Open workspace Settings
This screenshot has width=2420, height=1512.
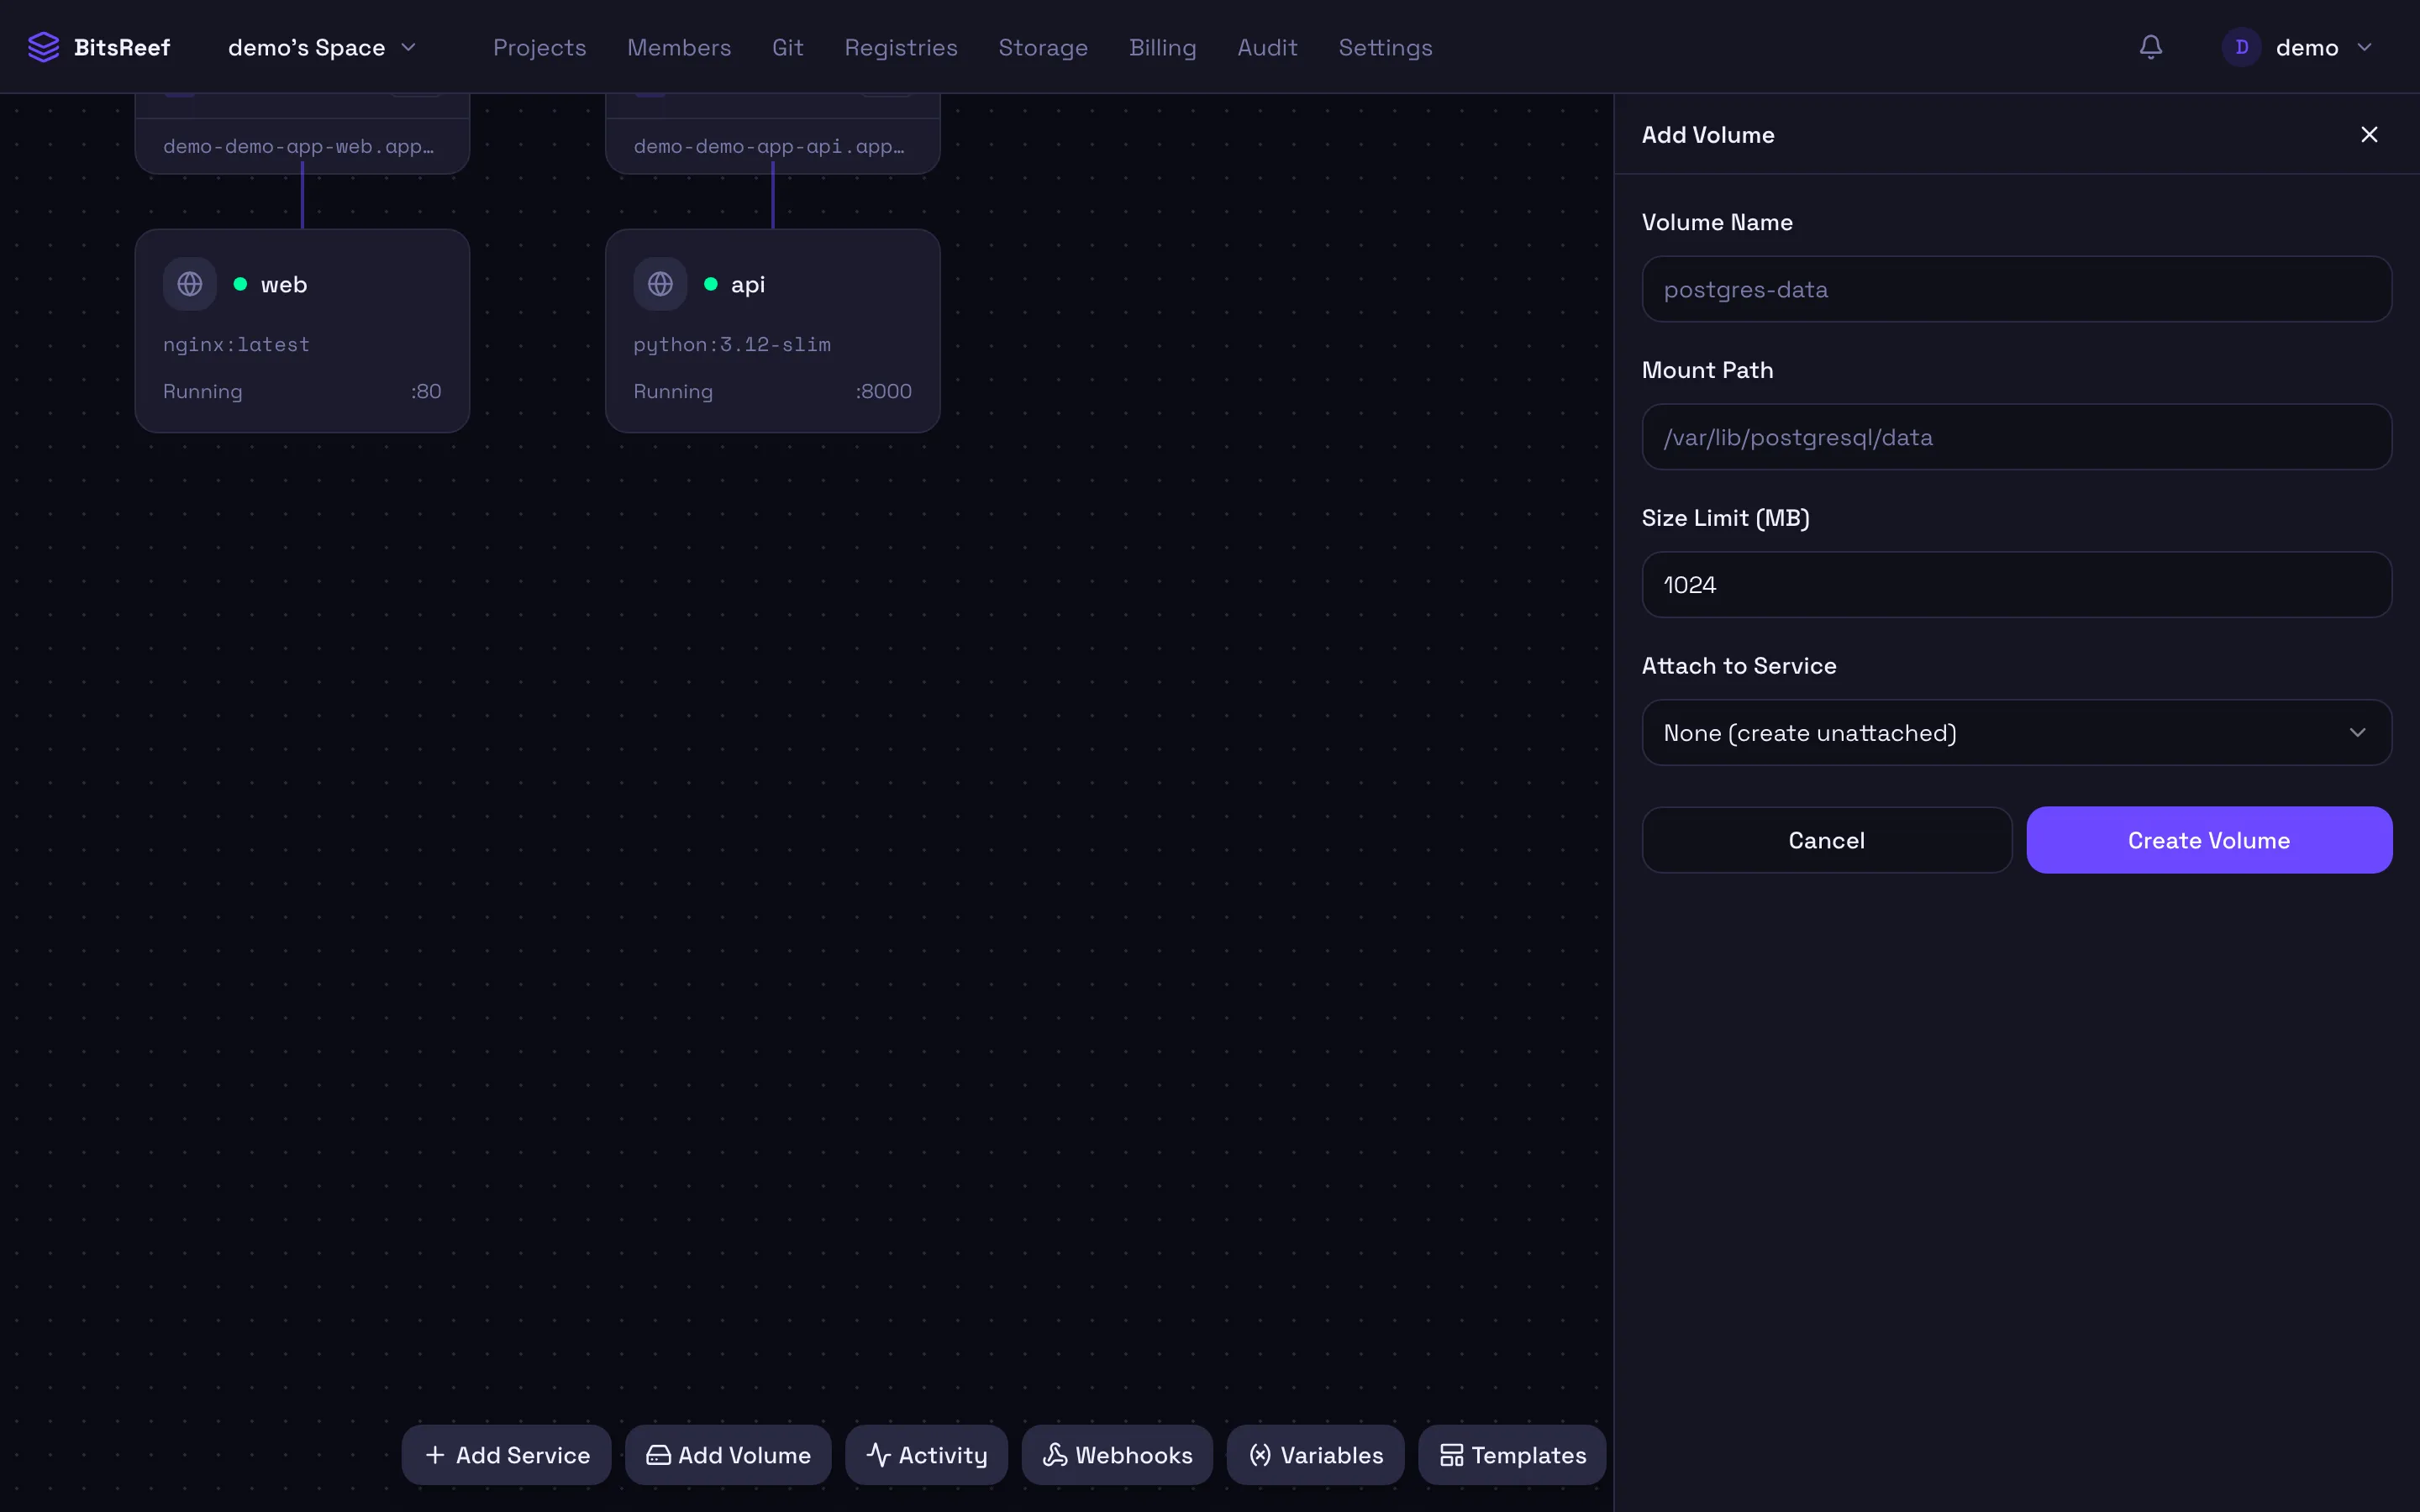point(1385,47)
